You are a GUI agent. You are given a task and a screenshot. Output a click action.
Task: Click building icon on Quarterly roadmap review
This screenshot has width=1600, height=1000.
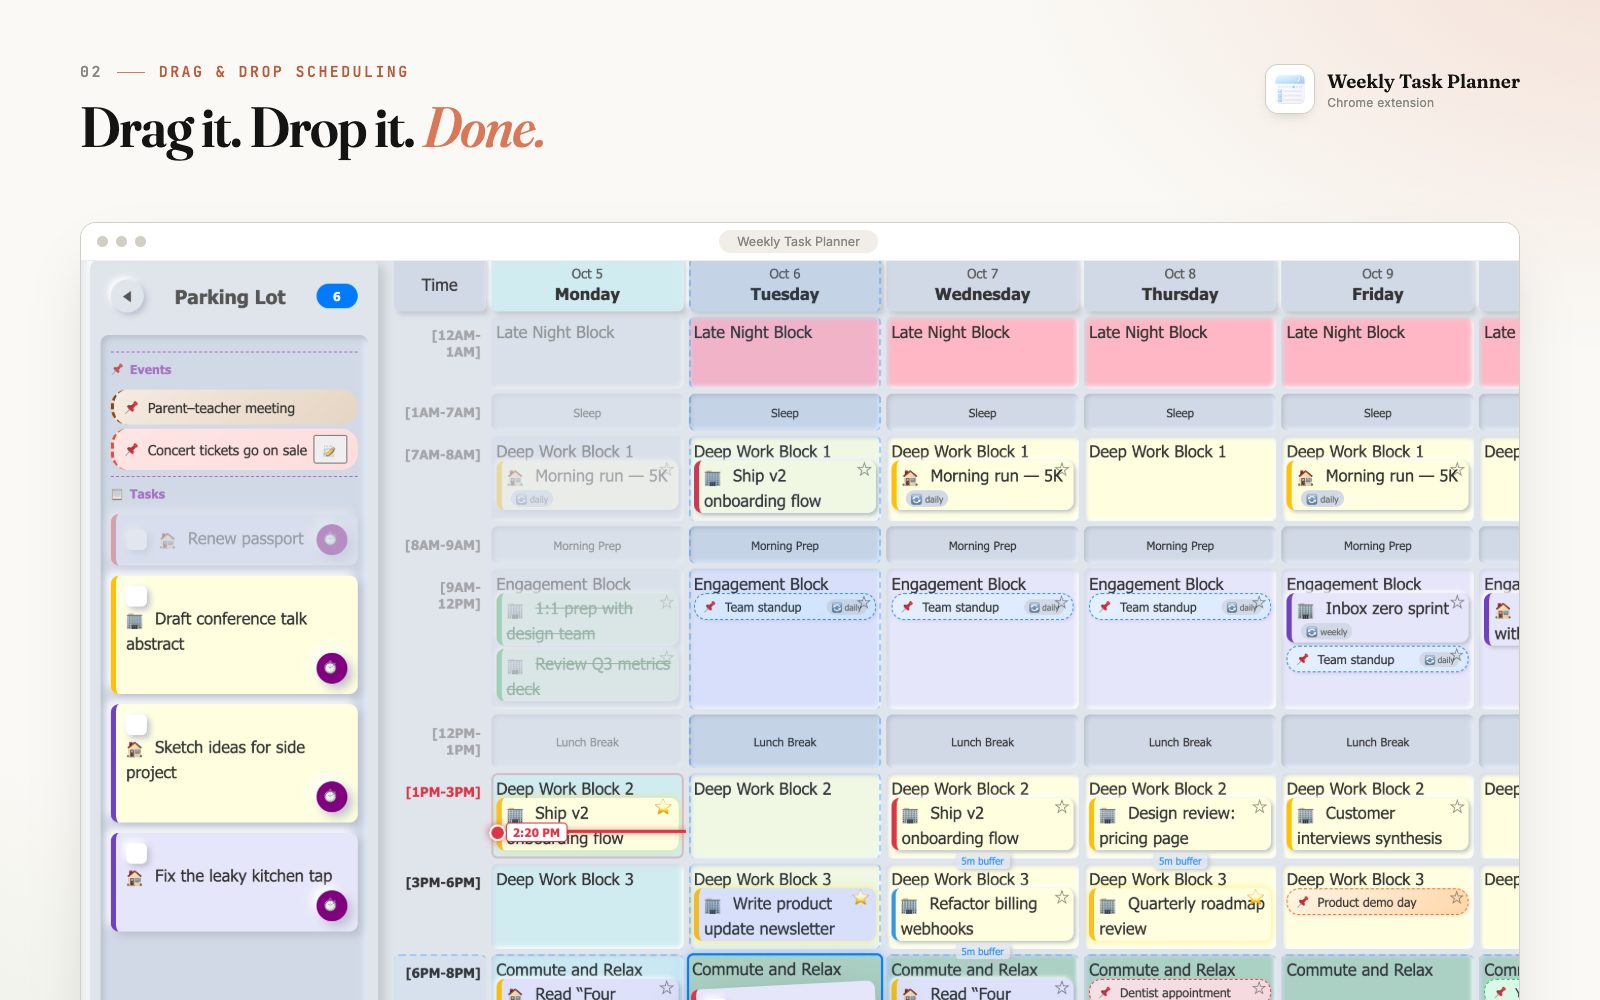pos(1108,905)
